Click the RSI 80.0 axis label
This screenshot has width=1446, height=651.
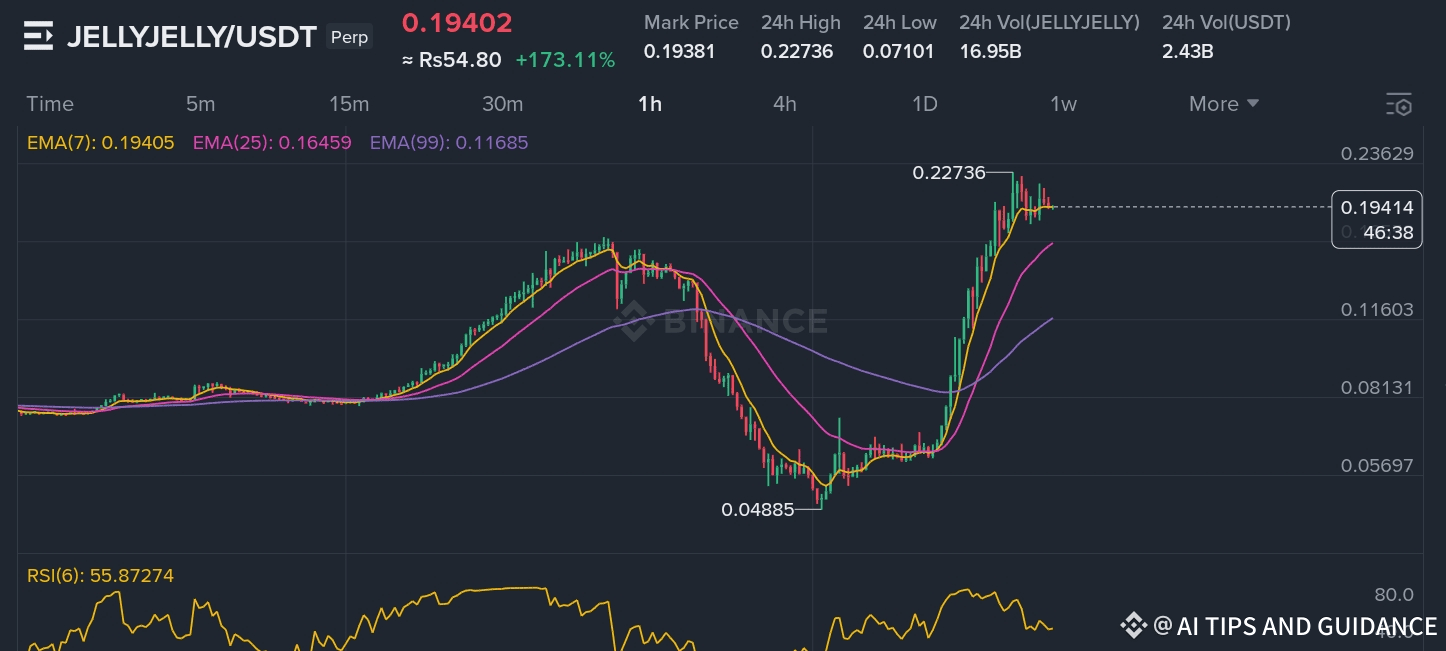1394,595
